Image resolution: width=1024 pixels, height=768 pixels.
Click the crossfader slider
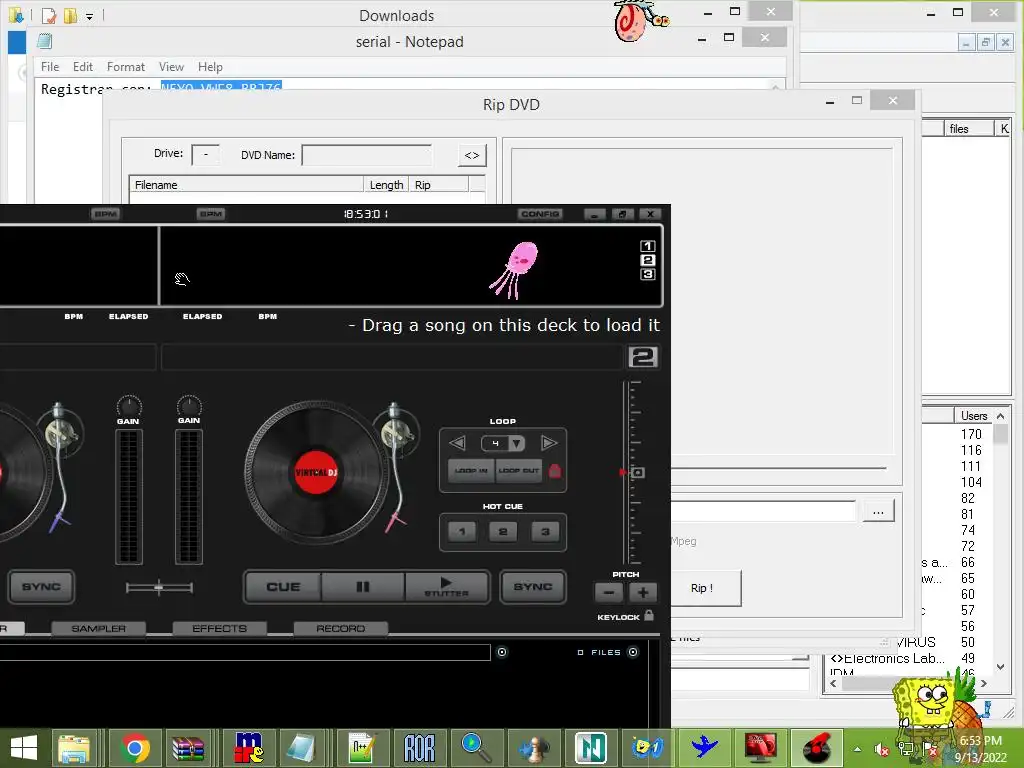159,588
